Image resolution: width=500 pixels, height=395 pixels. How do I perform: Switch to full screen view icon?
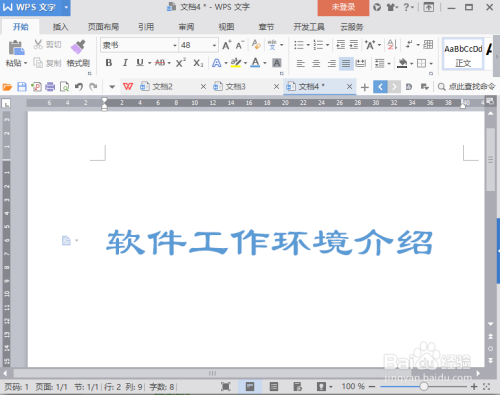coord(226,387)
